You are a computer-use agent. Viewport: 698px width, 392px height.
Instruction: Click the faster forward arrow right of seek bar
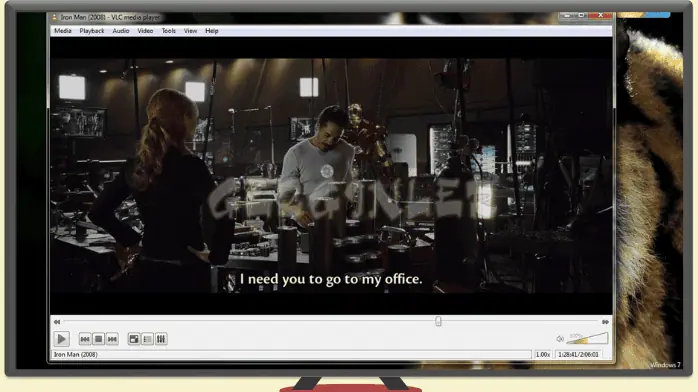tap(605, 322)
